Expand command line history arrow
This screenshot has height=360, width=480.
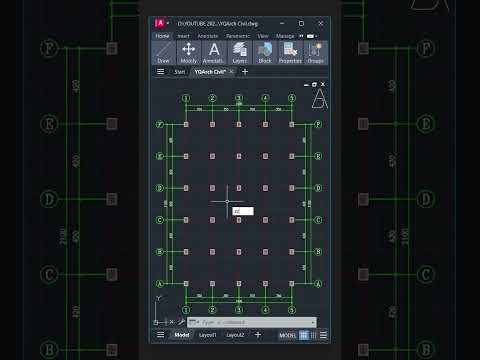pos(313,322)
